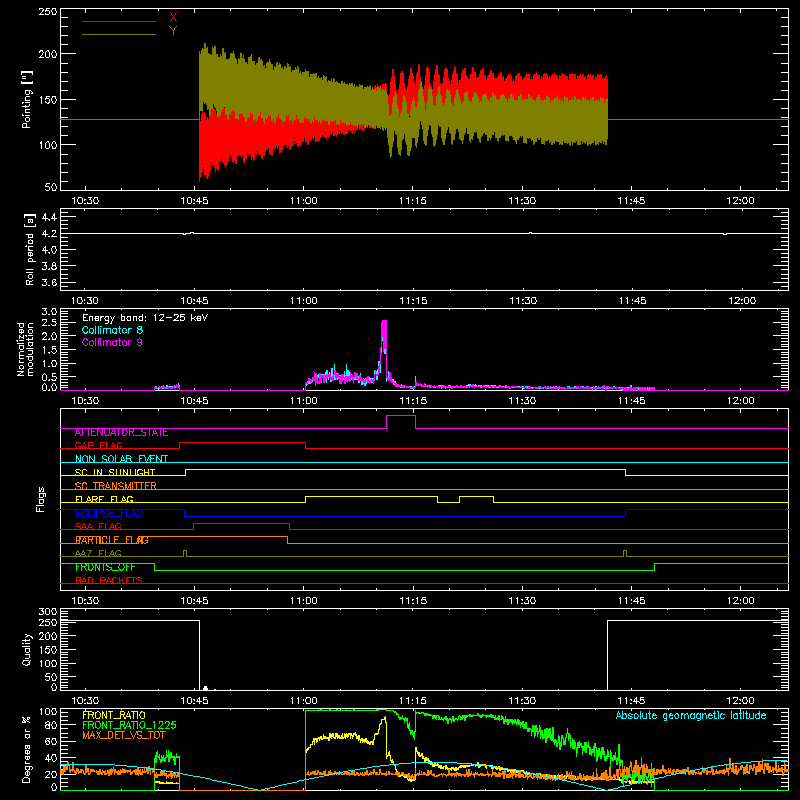800x800 pixels.
Task: Click the green FRONTS_OFF label
Action: 105,567
